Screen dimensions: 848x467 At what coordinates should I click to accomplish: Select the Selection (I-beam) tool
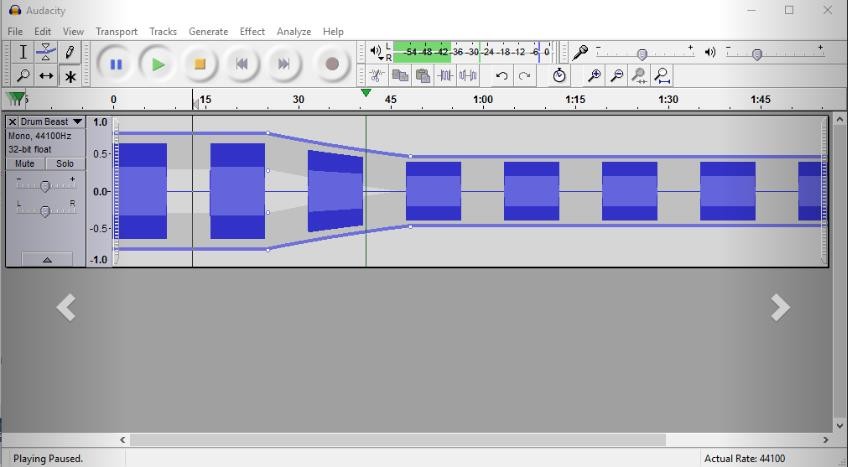point(23,52)
